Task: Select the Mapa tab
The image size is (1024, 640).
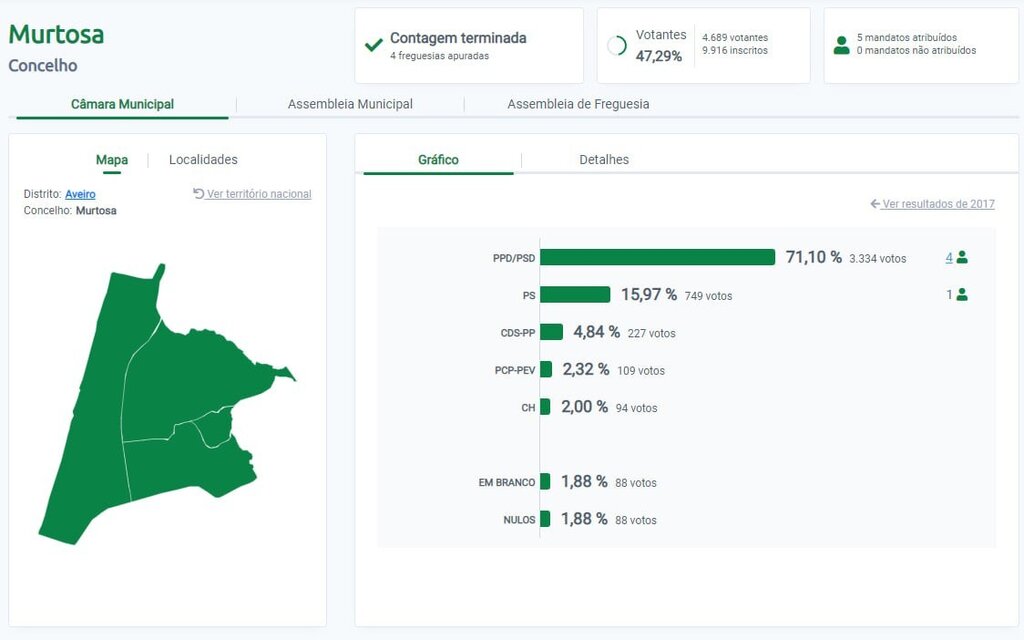Action: coord(112,159)
